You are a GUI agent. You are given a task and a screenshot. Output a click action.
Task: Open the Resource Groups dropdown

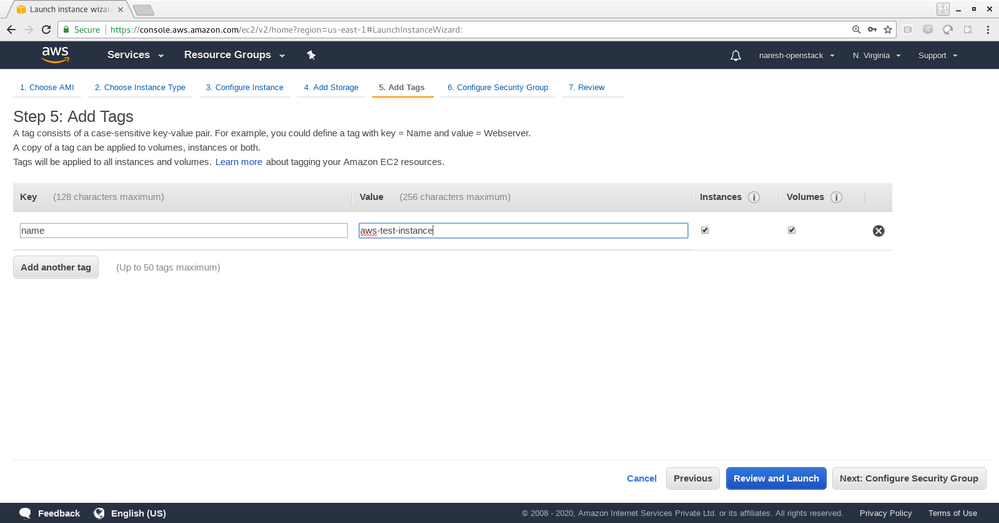[234, 55]
